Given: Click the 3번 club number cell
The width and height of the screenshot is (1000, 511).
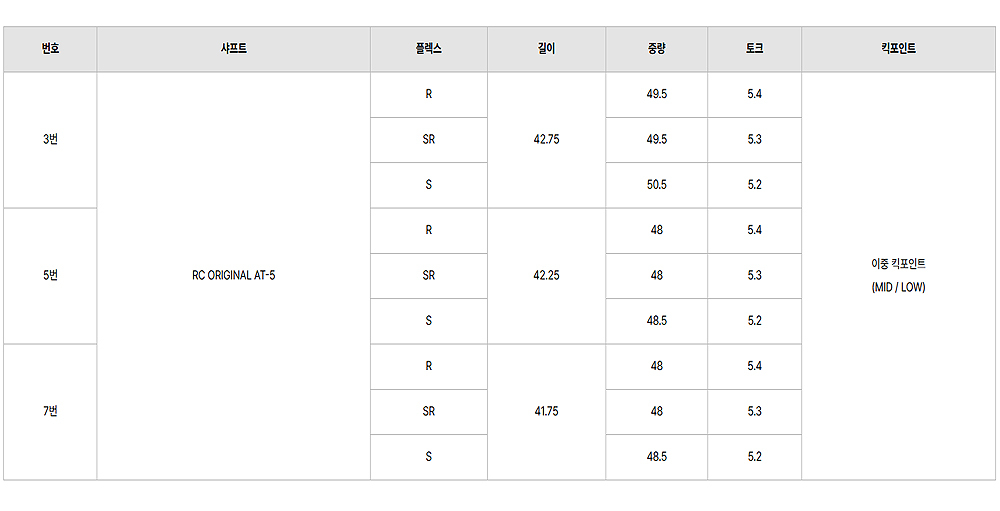Looking at the screenshot, I should (x=50, y=140).
